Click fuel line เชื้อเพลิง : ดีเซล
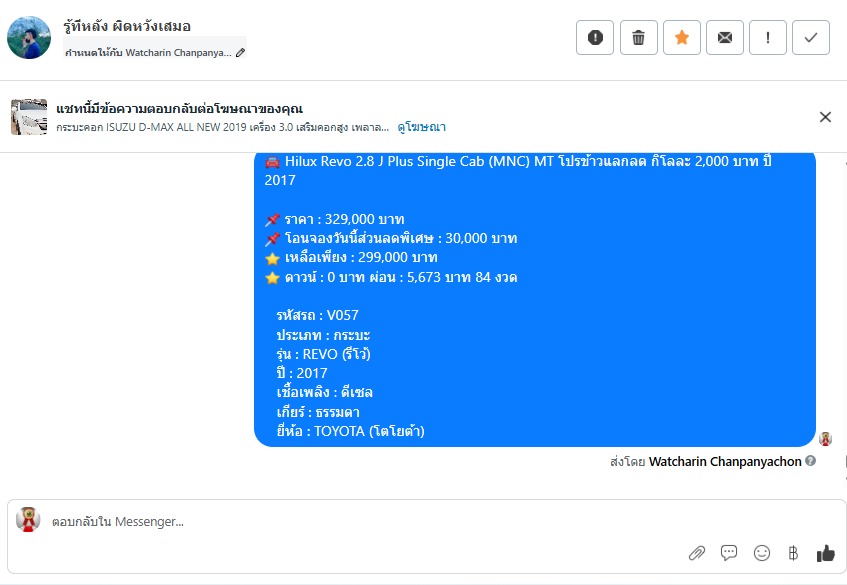The image size is (847, 585). tap(325, 392)
